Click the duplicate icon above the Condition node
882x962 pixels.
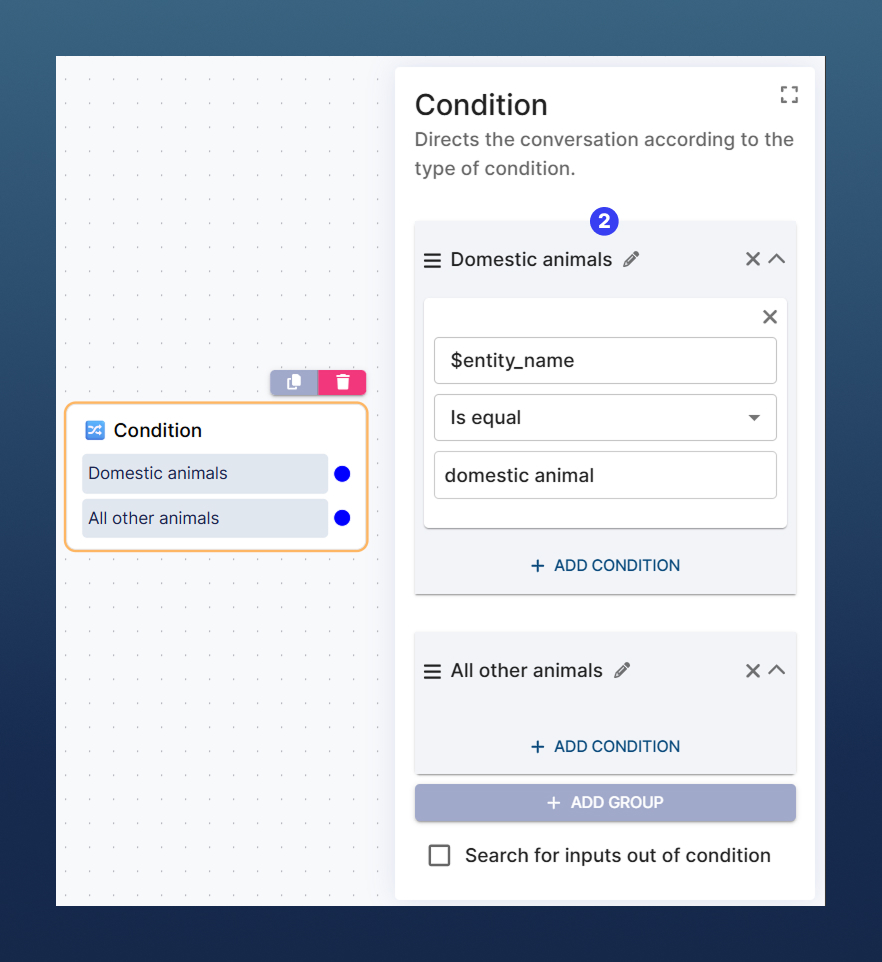(x=294, y=382)
